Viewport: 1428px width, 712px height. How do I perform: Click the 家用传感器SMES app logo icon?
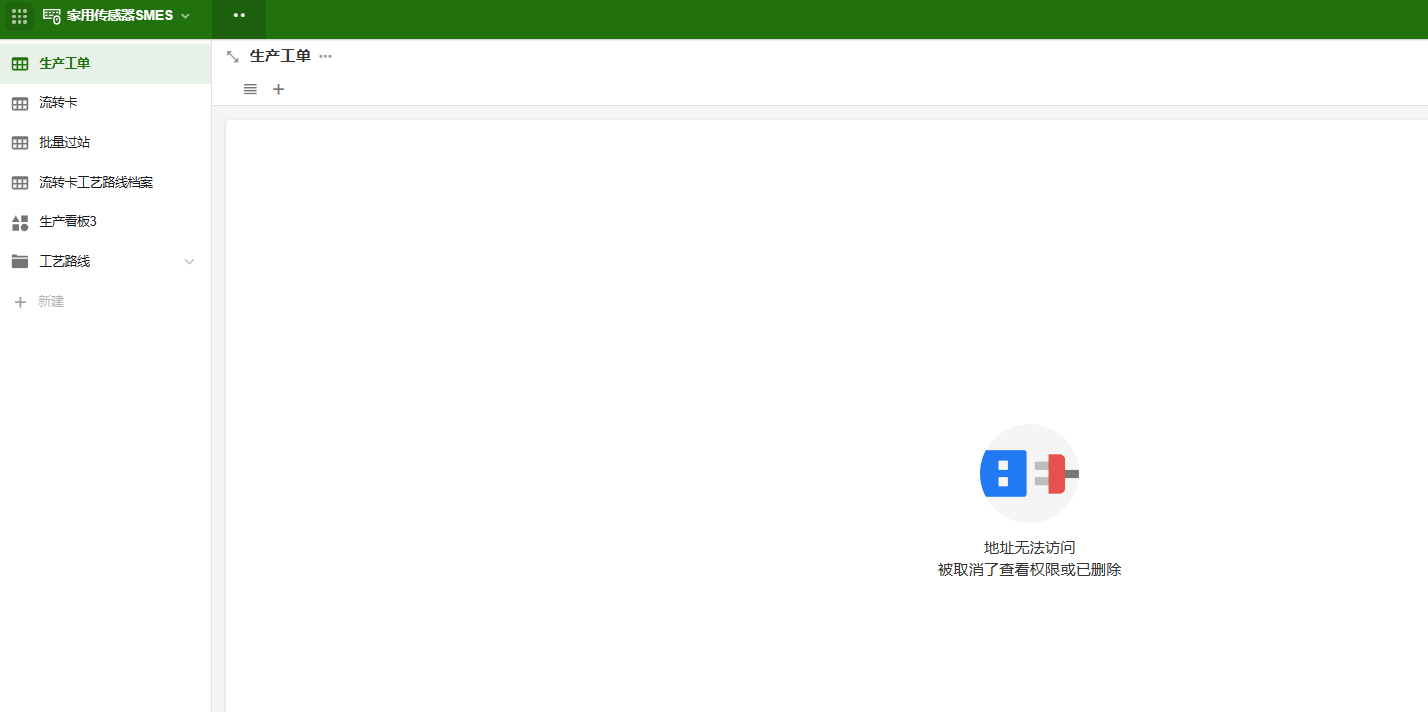point(52,16)
